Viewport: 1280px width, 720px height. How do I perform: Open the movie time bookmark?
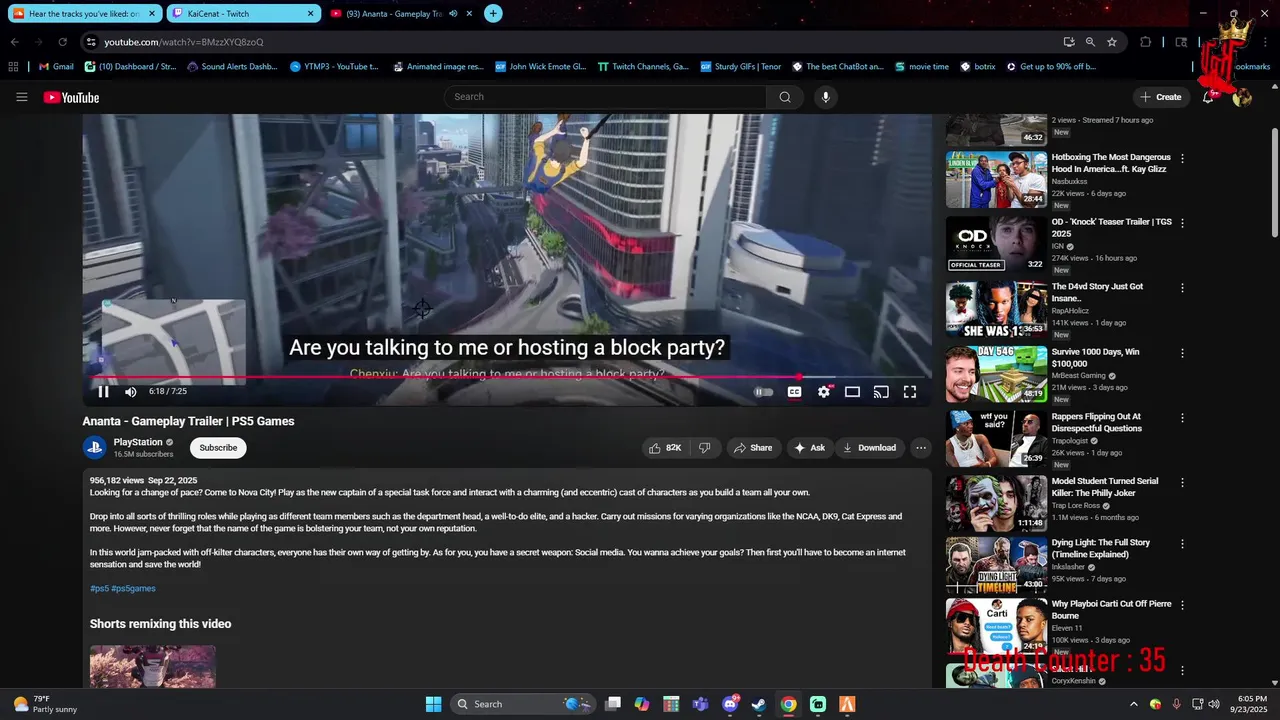point(921,67)
